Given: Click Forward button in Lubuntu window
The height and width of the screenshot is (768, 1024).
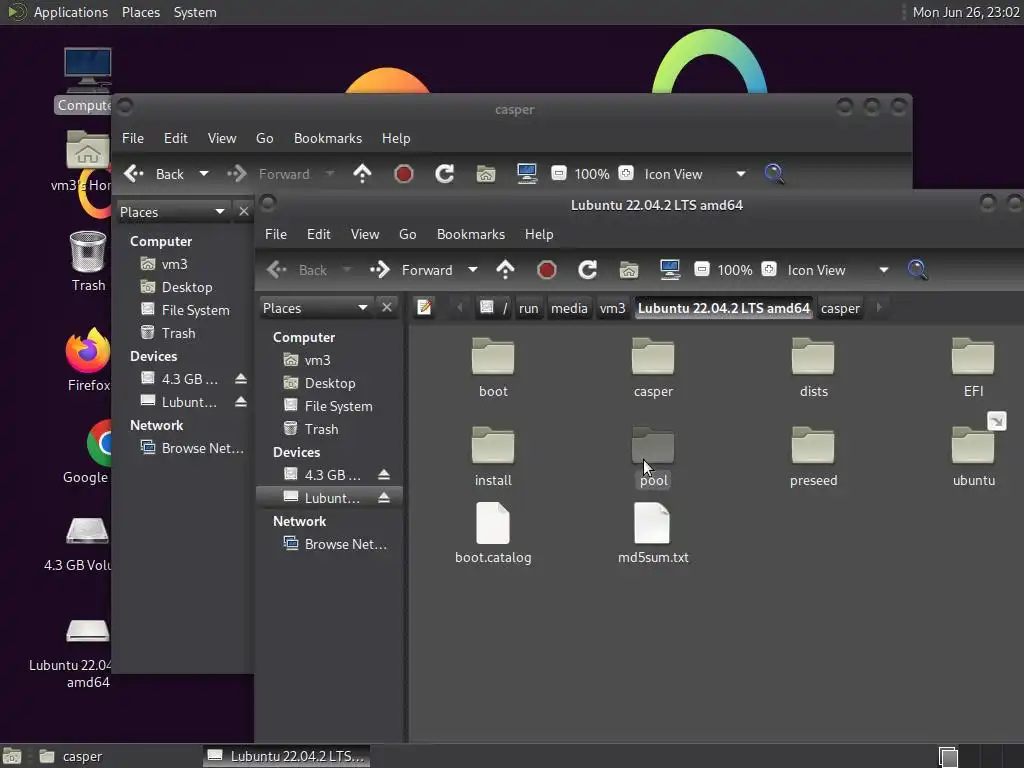Looking at the screenshot, I should point(413,270).
